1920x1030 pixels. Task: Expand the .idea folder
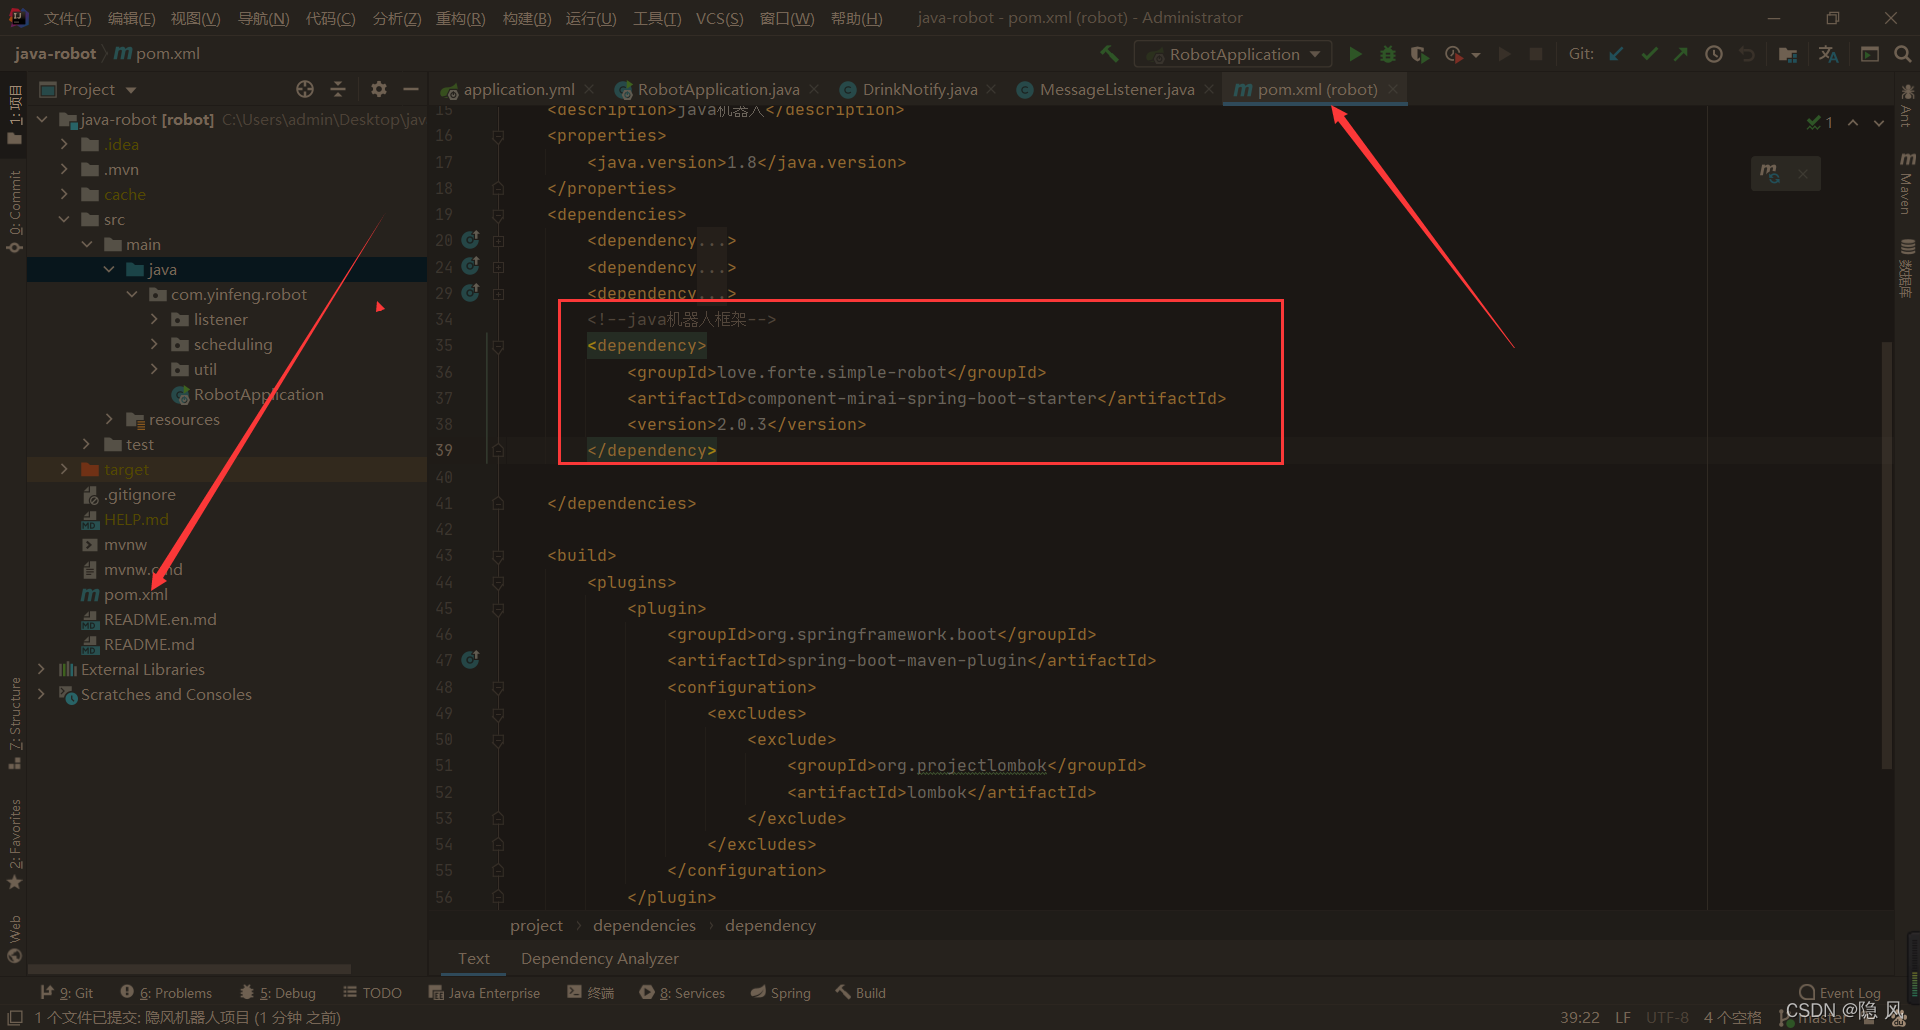pos(64,144)
